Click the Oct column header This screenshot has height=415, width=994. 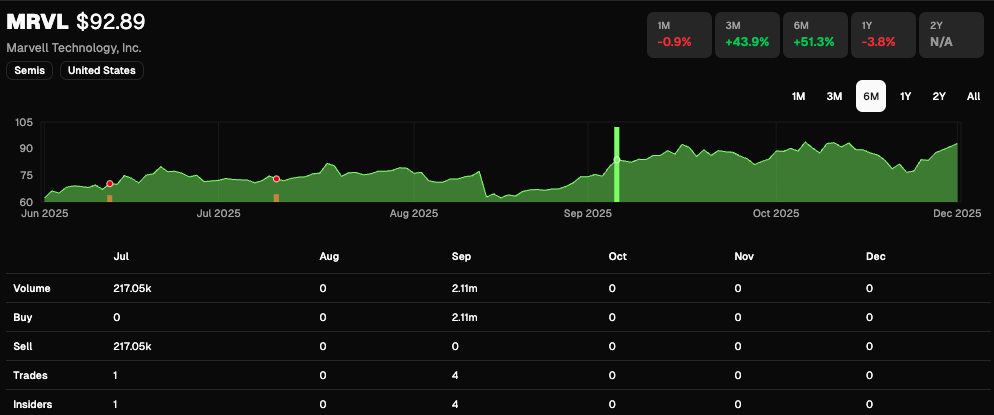pos(617,257)
